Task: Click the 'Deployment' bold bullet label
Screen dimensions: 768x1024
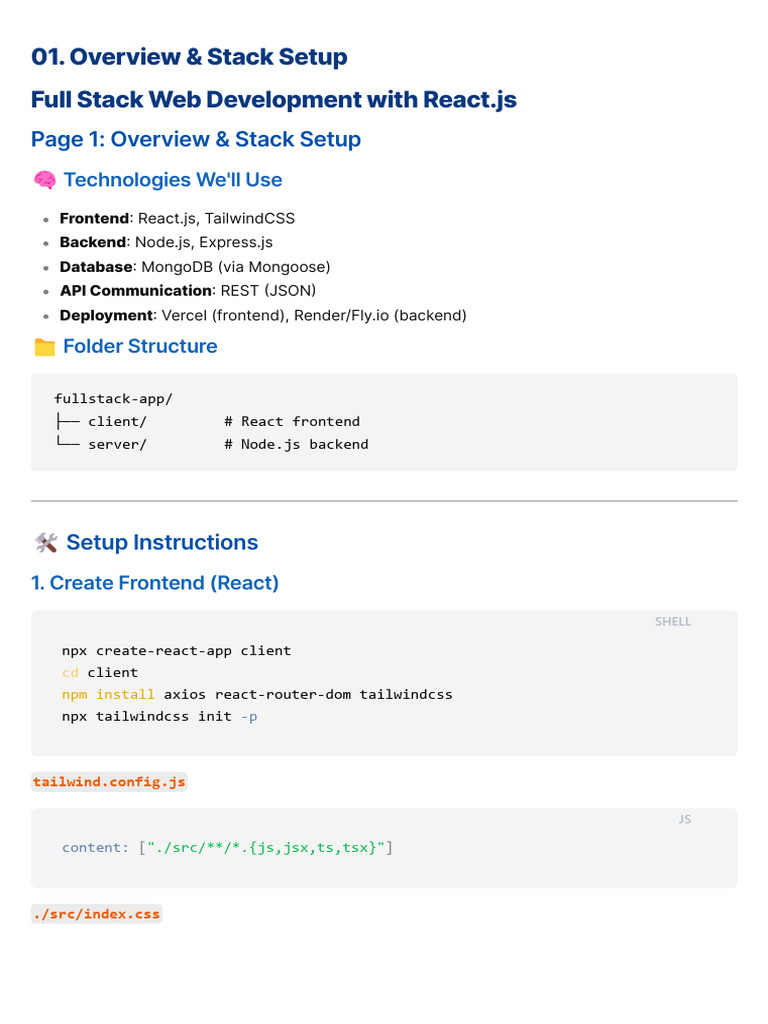Action: [x=105, y=315]
